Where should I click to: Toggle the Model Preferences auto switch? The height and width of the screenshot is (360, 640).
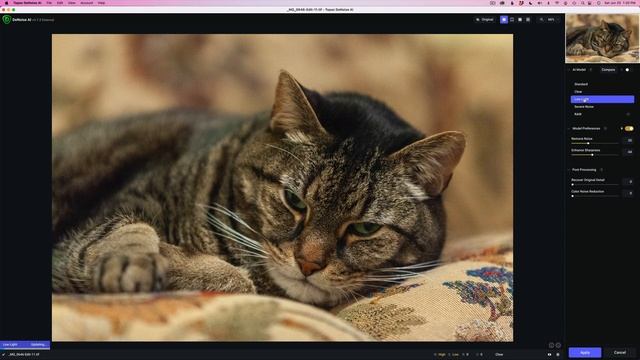[629, 129]
